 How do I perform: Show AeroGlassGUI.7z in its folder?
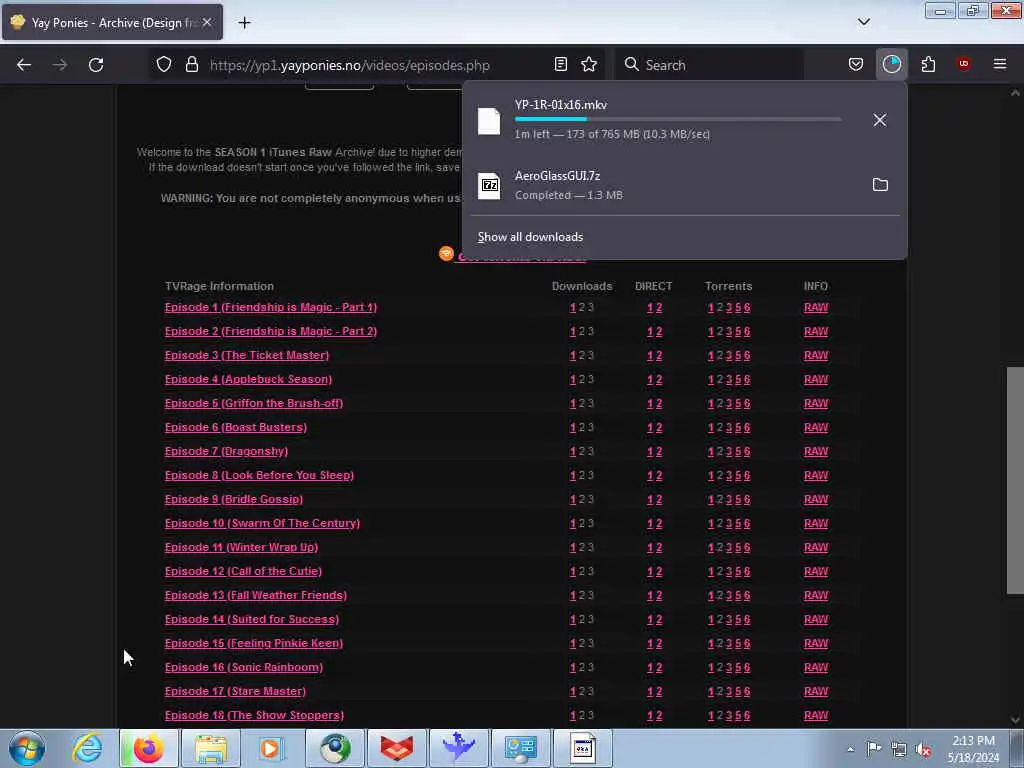[x=880, y=185]
